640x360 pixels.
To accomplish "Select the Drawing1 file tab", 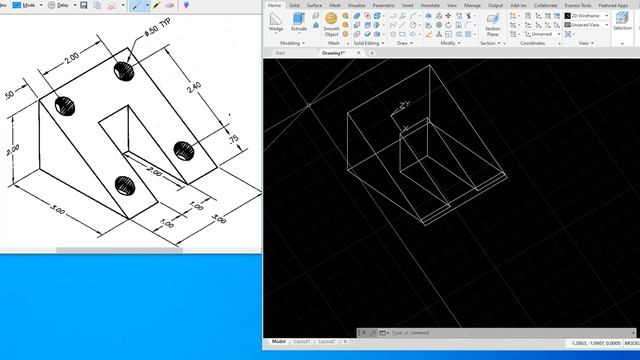I will click(x=333, y=53).
